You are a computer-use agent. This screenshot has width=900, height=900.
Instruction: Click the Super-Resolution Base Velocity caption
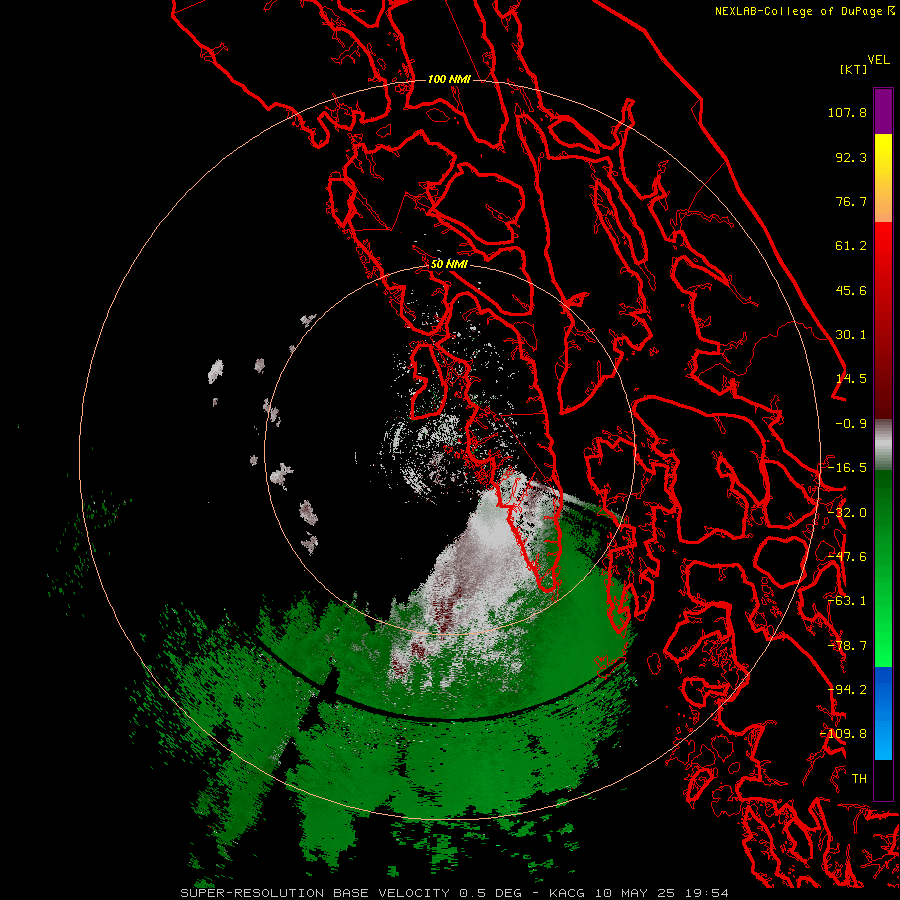tap(455, 893)
